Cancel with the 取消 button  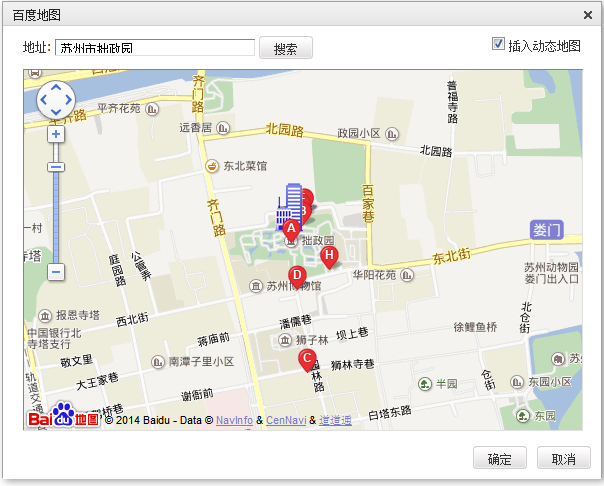click(563, 459)
